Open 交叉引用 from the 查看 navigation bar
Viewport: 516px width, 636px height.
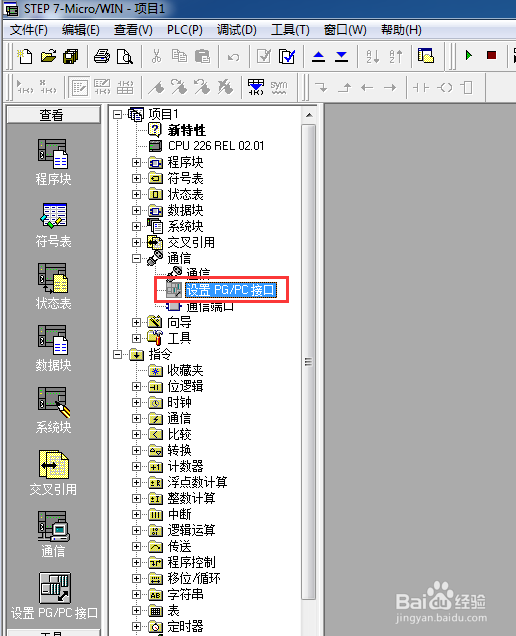tap(53, 473)
